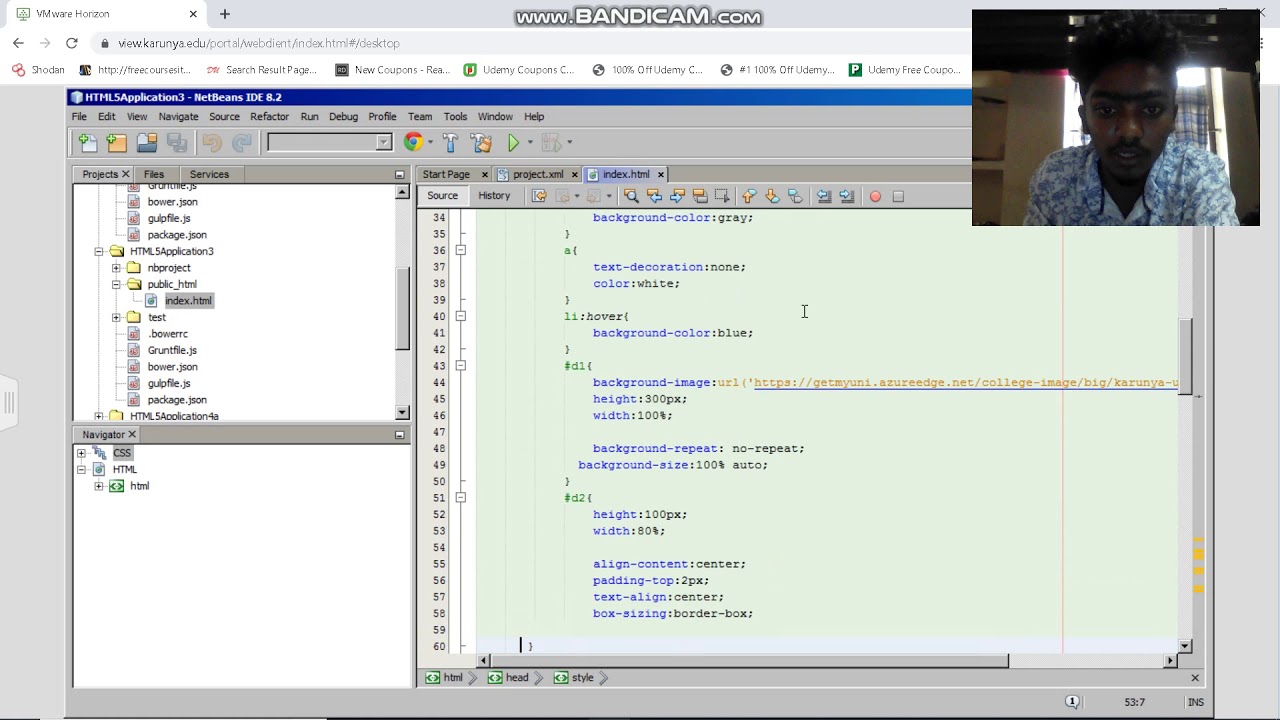Select index.html in Projects tree
Viewport: 1280px width, 720px height.
(188, 301)
